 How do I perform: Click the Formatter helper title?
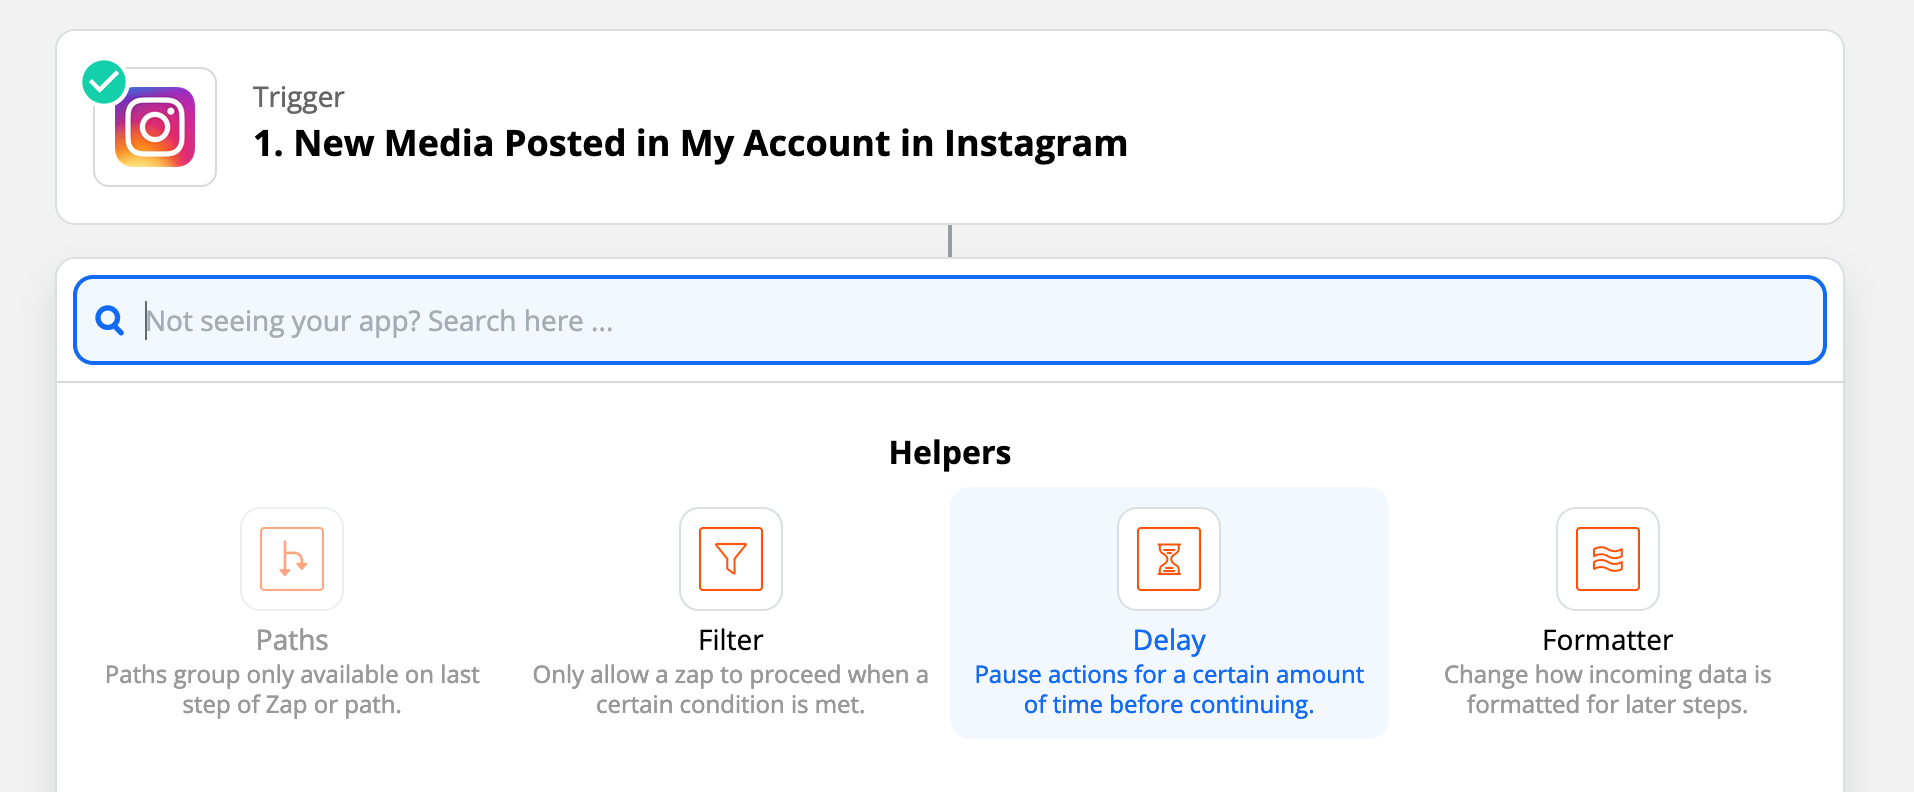1608,640
